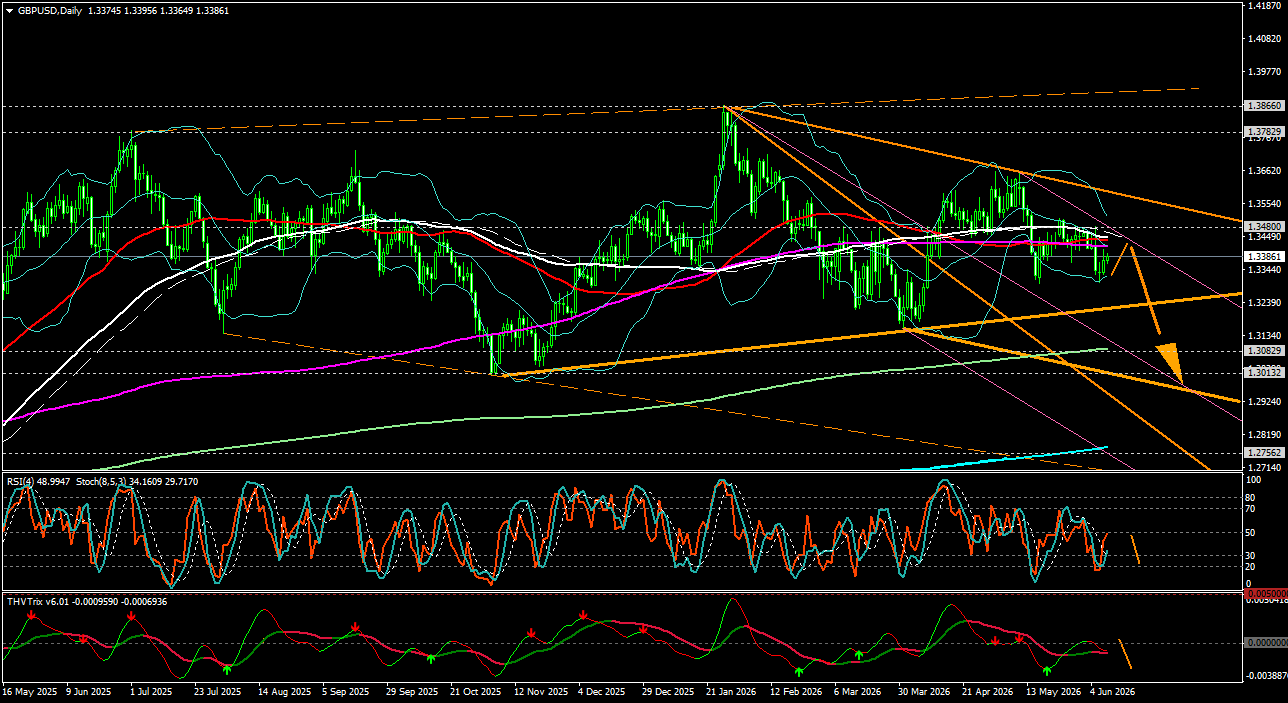Click the 13 May 2026 date label
This screenshot has width=1288, height=703.
click(1053, 691)
